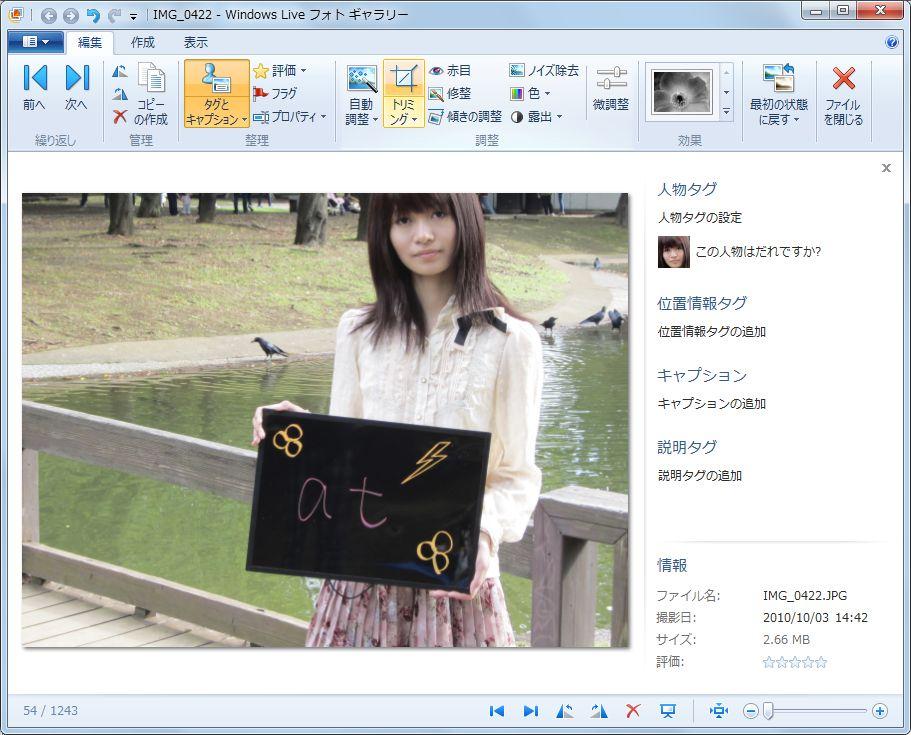Image resolution: width=911 pixels, height=735 pixels.
Task: Click 位置情報タグの追加 link
Action: coord(711,332)
